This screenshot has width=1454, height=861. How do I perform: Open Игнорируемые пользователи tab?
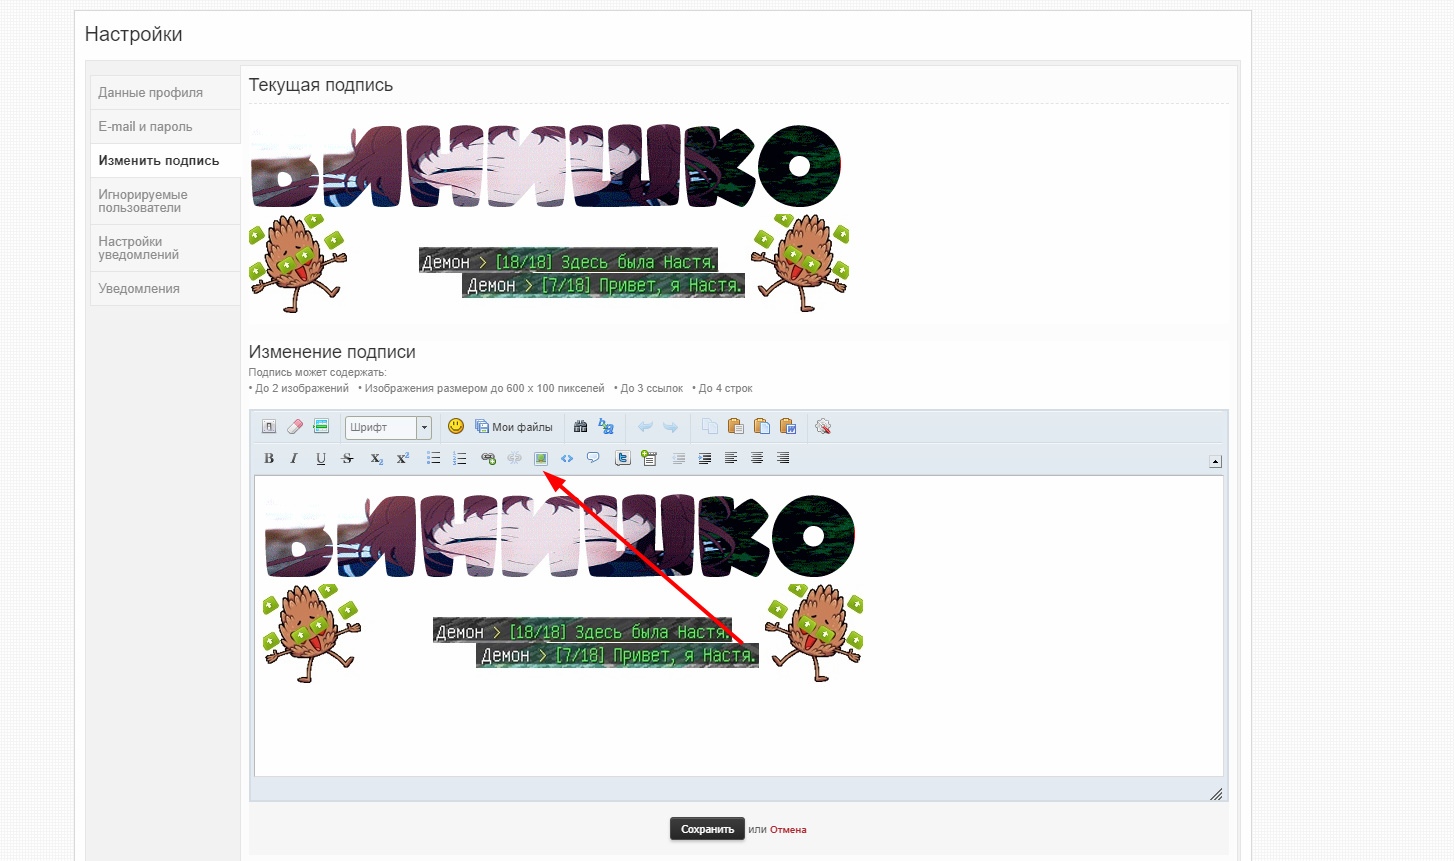(165, 201)
